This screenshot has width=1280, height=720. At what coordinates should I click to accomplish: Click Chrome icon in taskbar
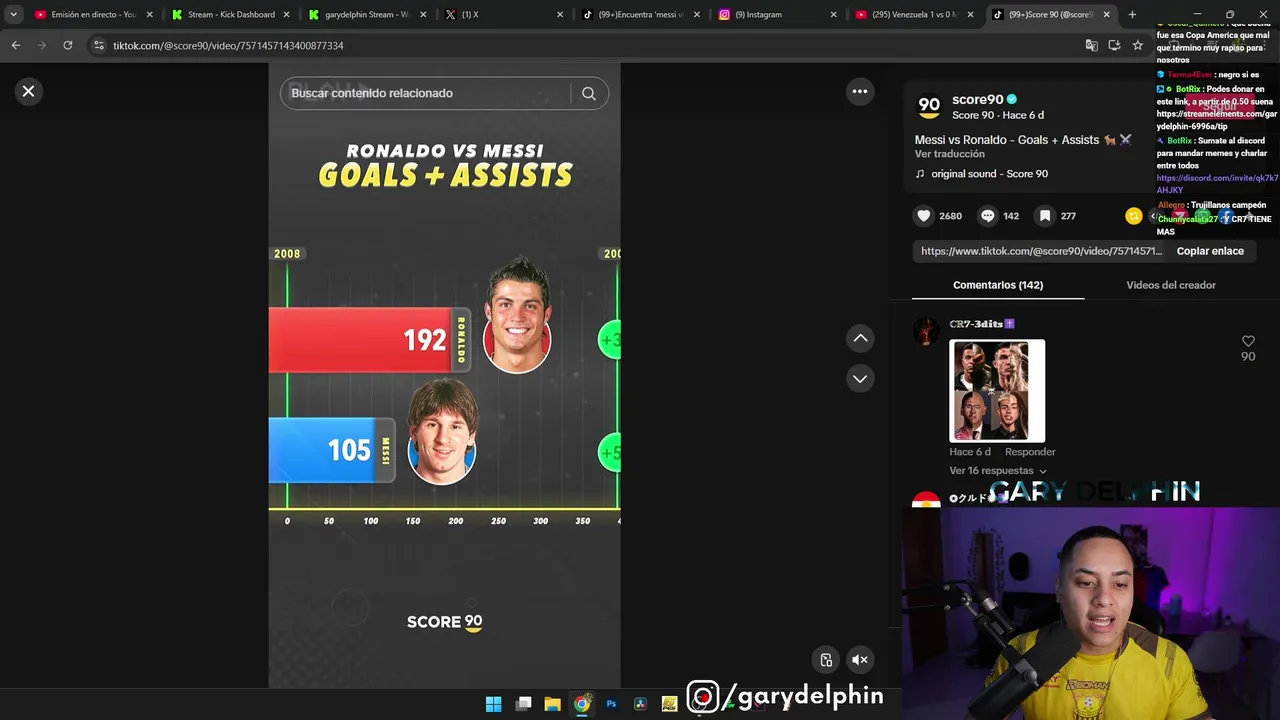pyautogui.click(x=582, y=704)
